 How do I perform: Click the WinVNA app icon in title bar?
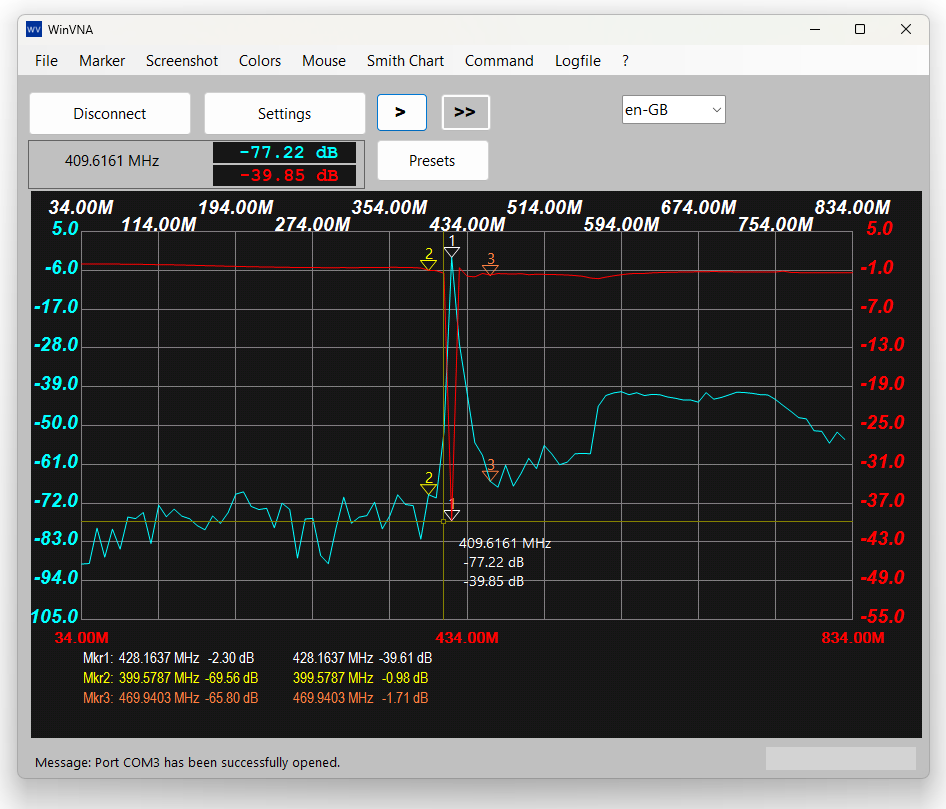point(34,29)
